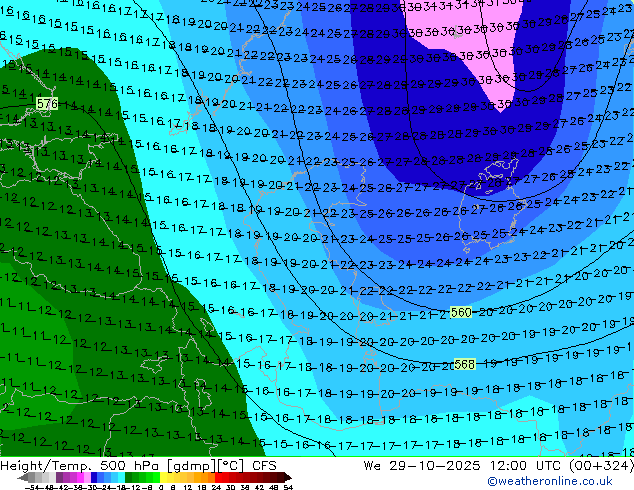Click the CFS model label
Screen dimensions: 634x490
264,466
